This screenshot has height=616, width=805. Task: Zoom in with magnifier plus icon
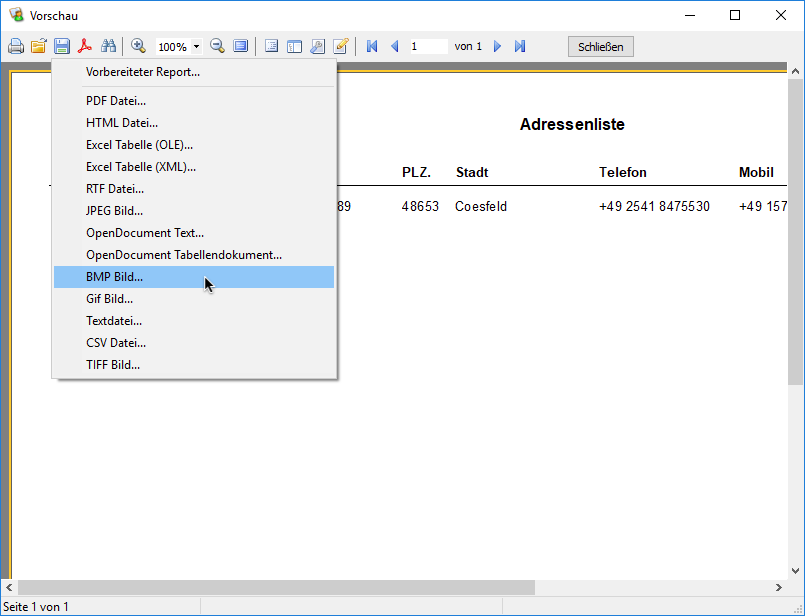click(139, 46)
